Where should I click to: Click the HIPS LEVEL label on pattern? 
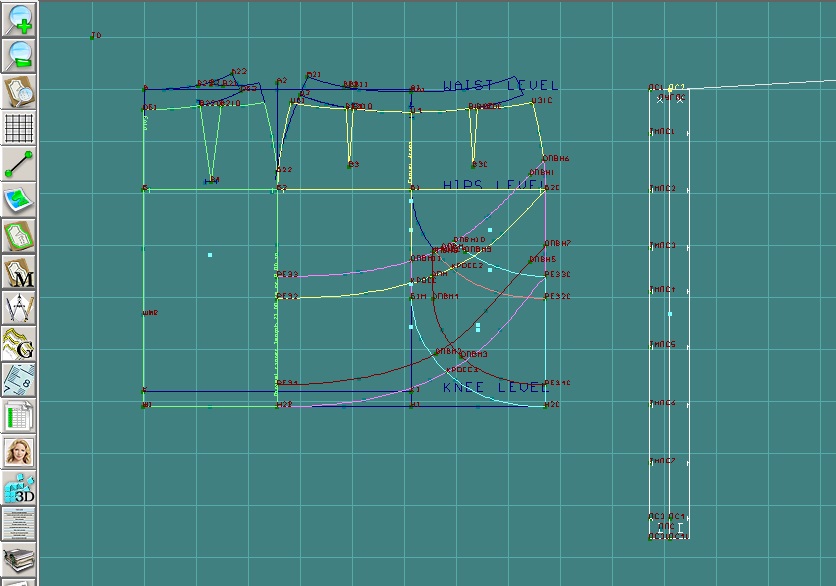point(491,187)
